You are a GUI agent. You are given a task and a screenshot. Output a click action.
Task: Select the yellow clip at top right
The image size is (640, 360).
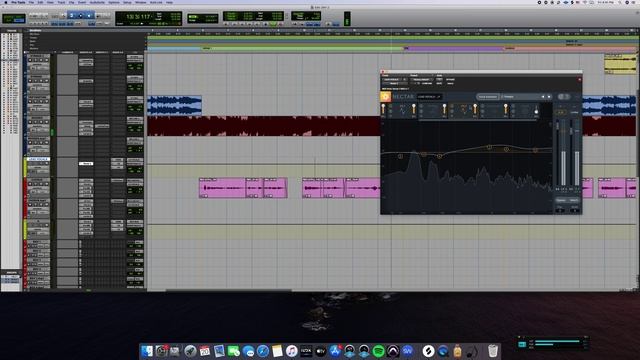pos(620,64)
